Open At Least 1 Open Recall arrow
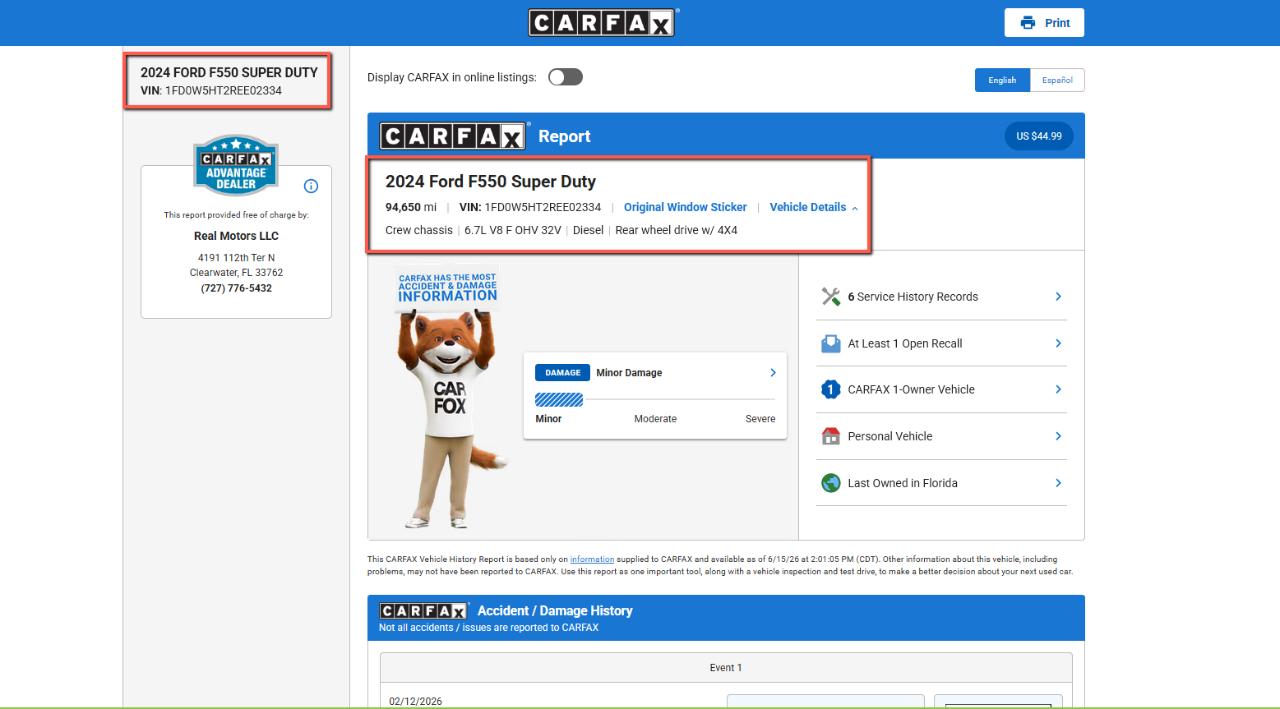The image size is (1280, 709). pyautogui.click(x=1058, y=343)
